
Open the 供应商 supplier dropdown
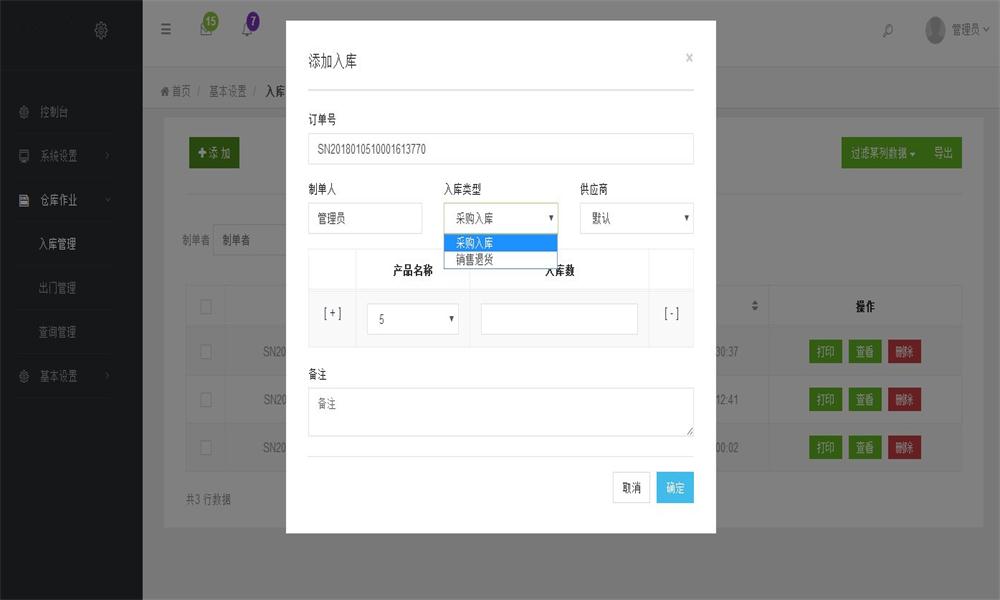pos(636,218)
